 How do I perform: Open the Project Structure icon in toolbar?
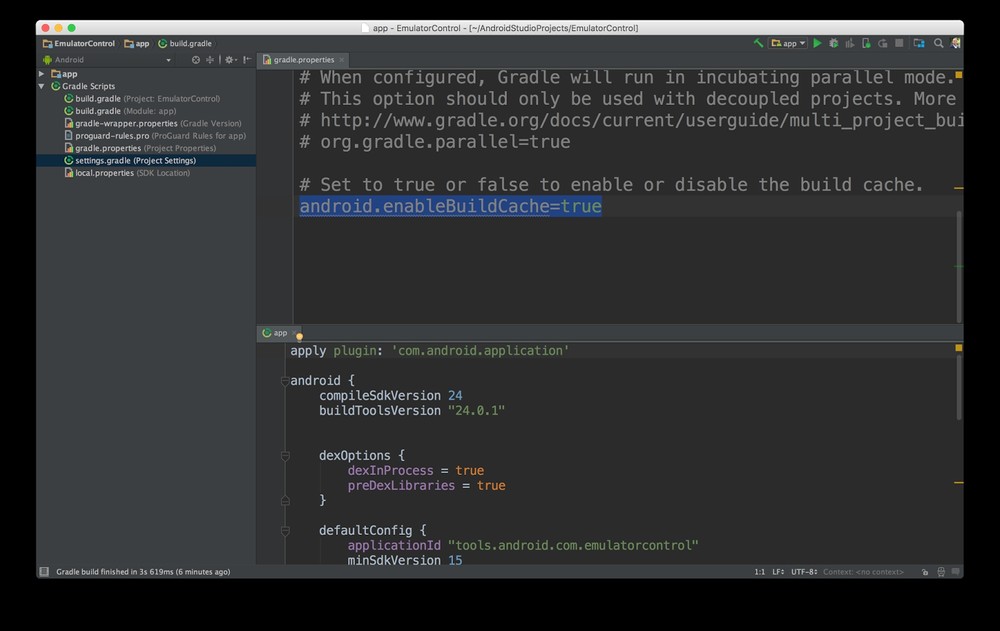click(917, 44)
